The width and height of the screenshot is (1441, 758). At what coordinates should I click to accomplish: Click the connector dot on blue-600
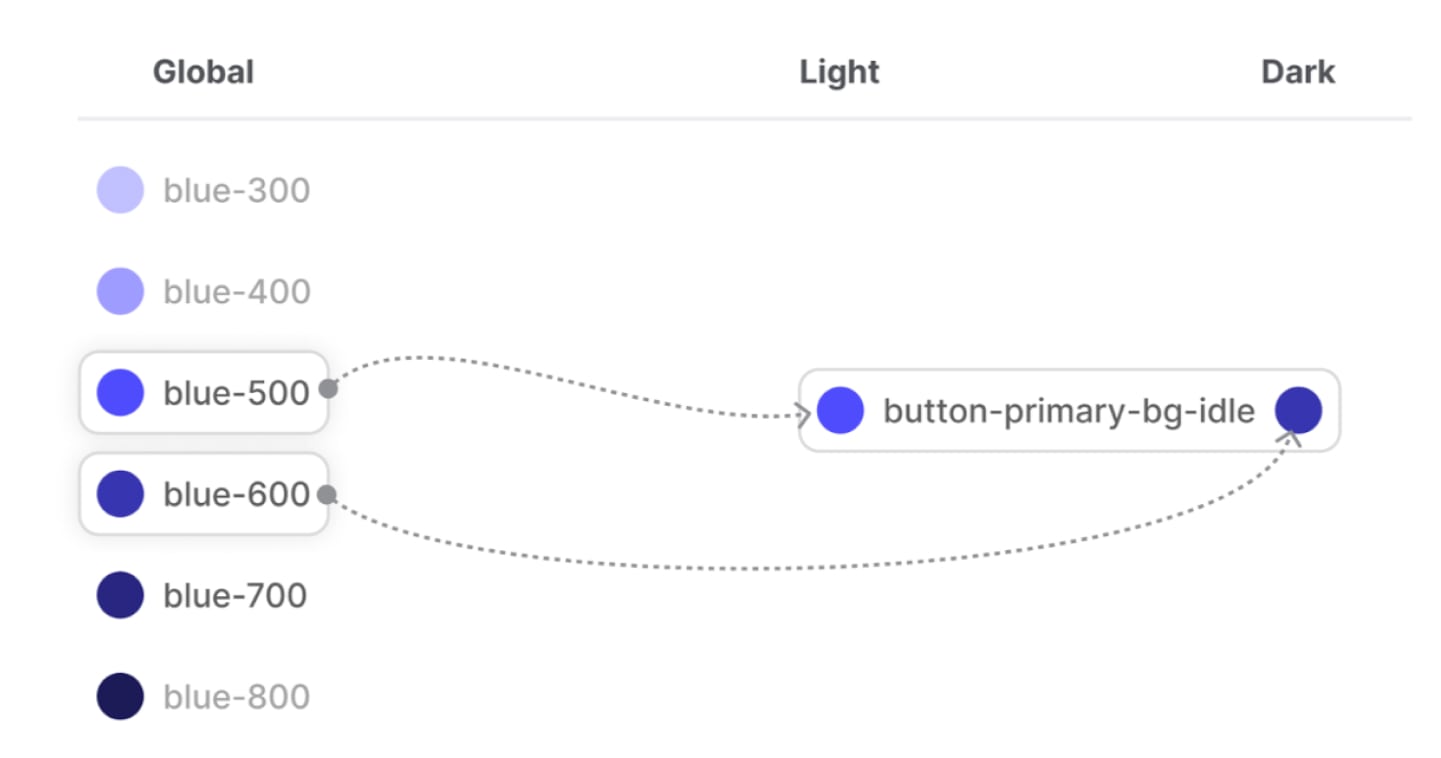[325, 494]
